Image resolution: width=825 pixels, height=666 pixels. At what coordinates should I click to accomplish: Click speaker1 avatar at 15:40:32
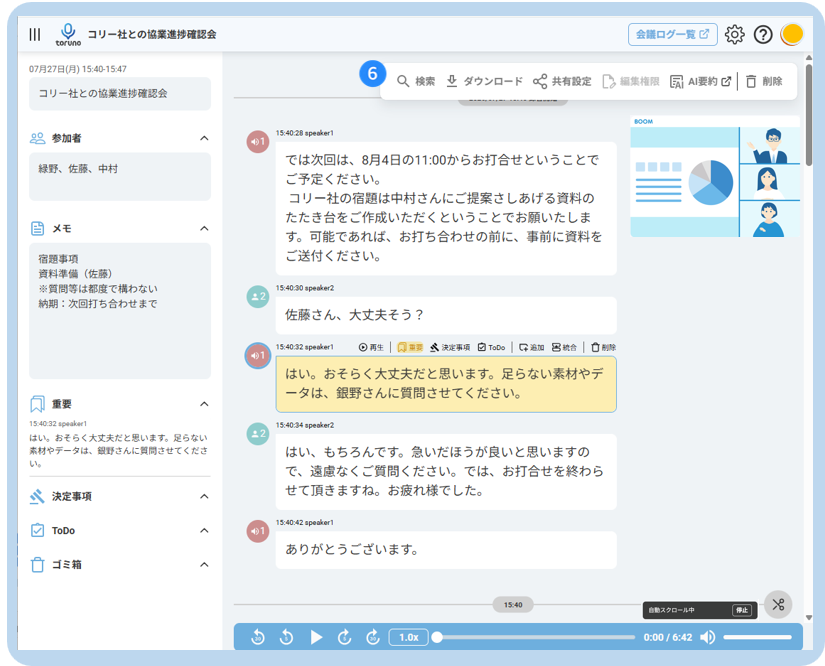[258, 356]
